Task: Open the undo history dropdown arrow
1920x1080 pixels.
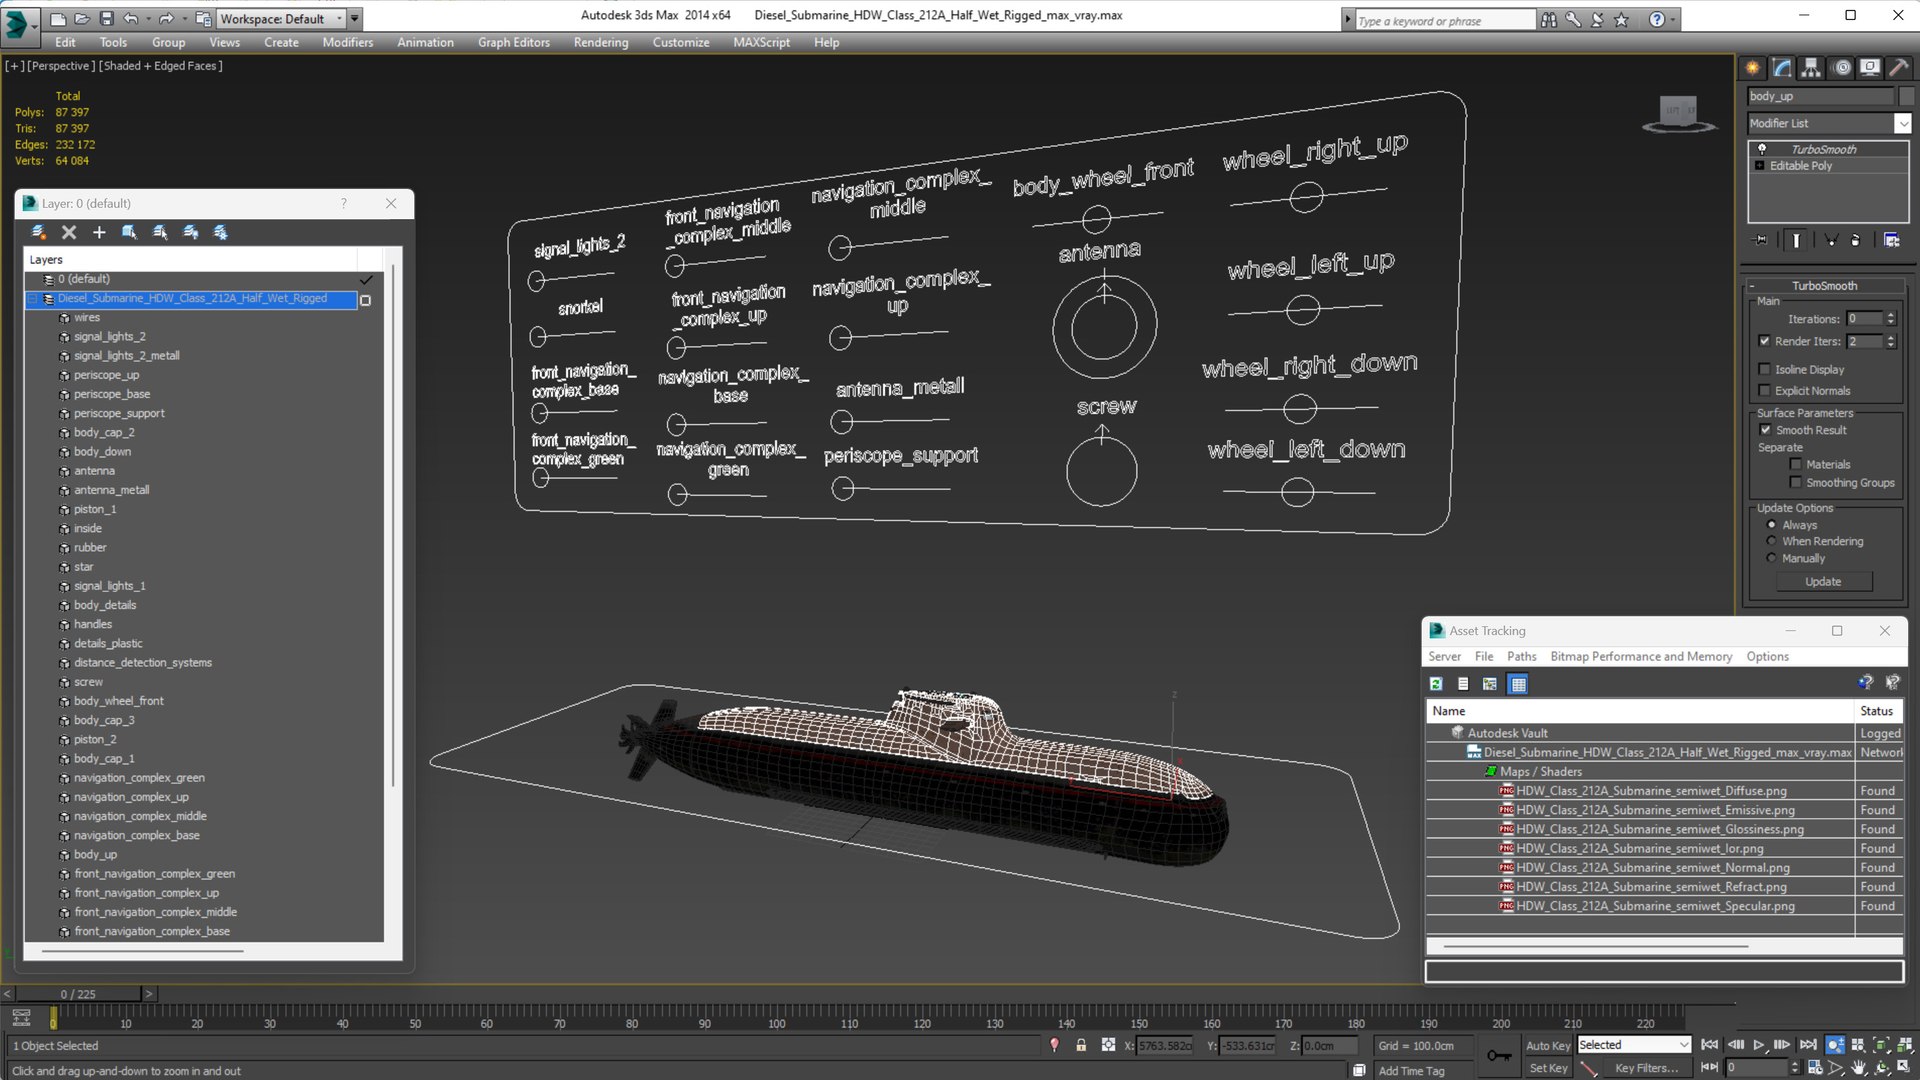Action: click(x=147, y=18)
